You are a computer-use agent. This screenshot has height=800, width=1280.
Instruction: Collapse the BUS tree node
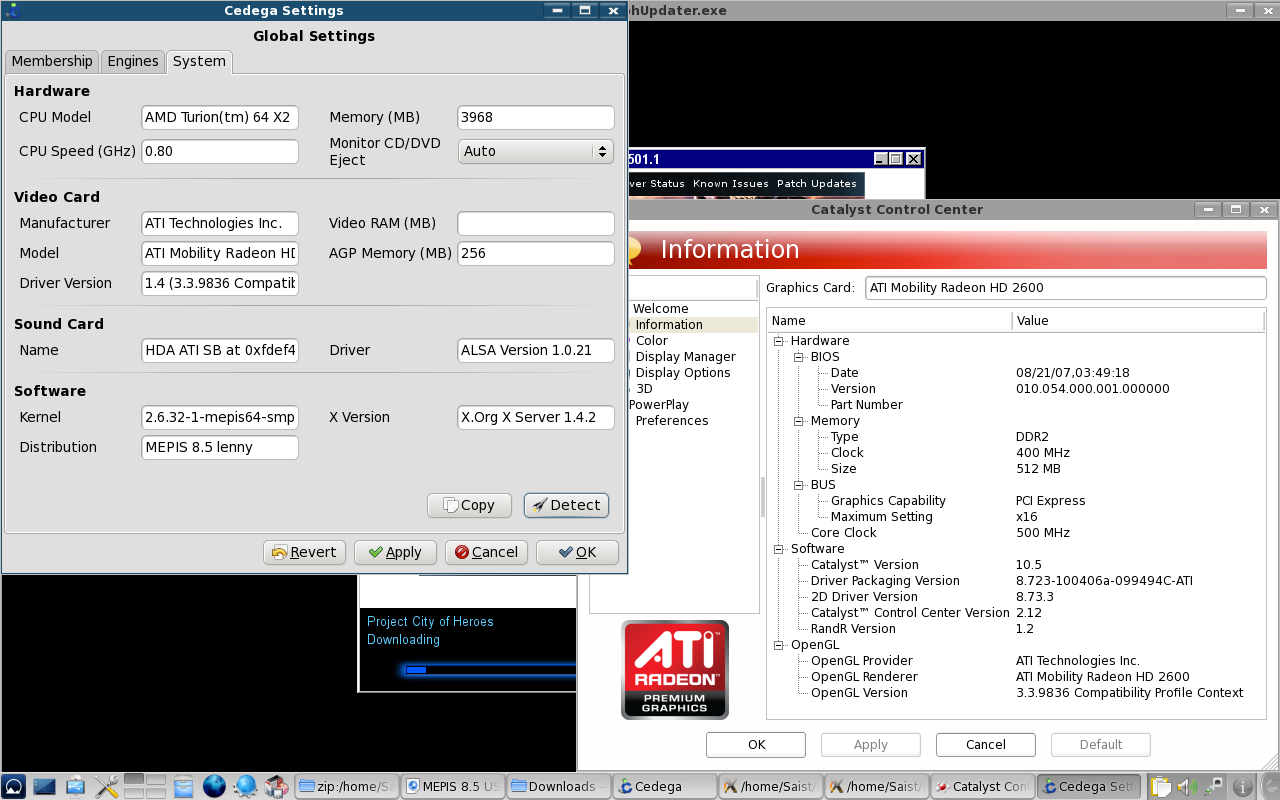click(x=799, y=485)
